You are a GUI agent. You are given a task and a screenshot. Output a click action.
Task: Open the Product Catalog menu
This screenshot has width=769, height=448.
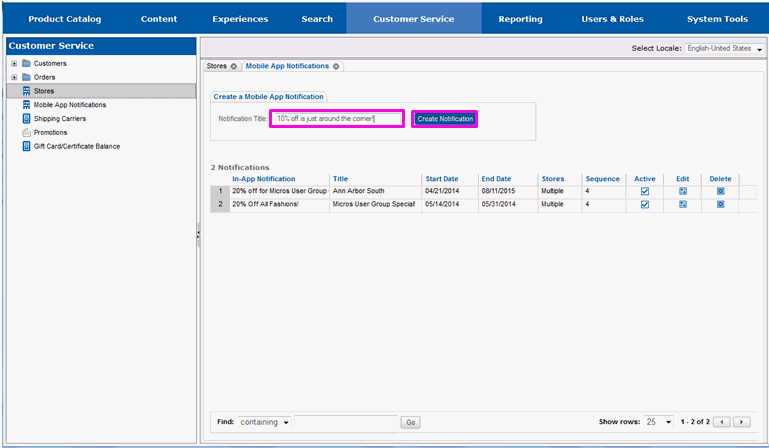coord(64,19)
